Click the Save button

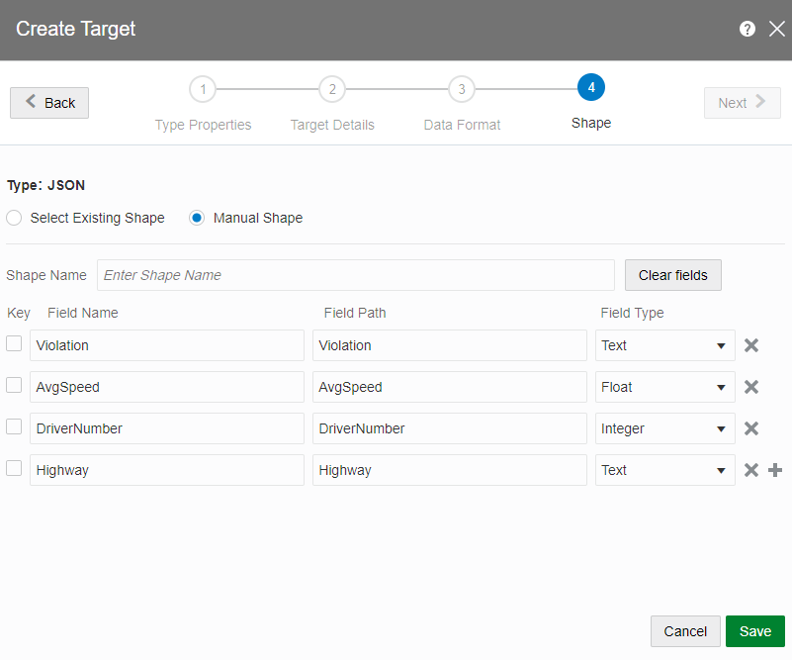click(755, 631)
